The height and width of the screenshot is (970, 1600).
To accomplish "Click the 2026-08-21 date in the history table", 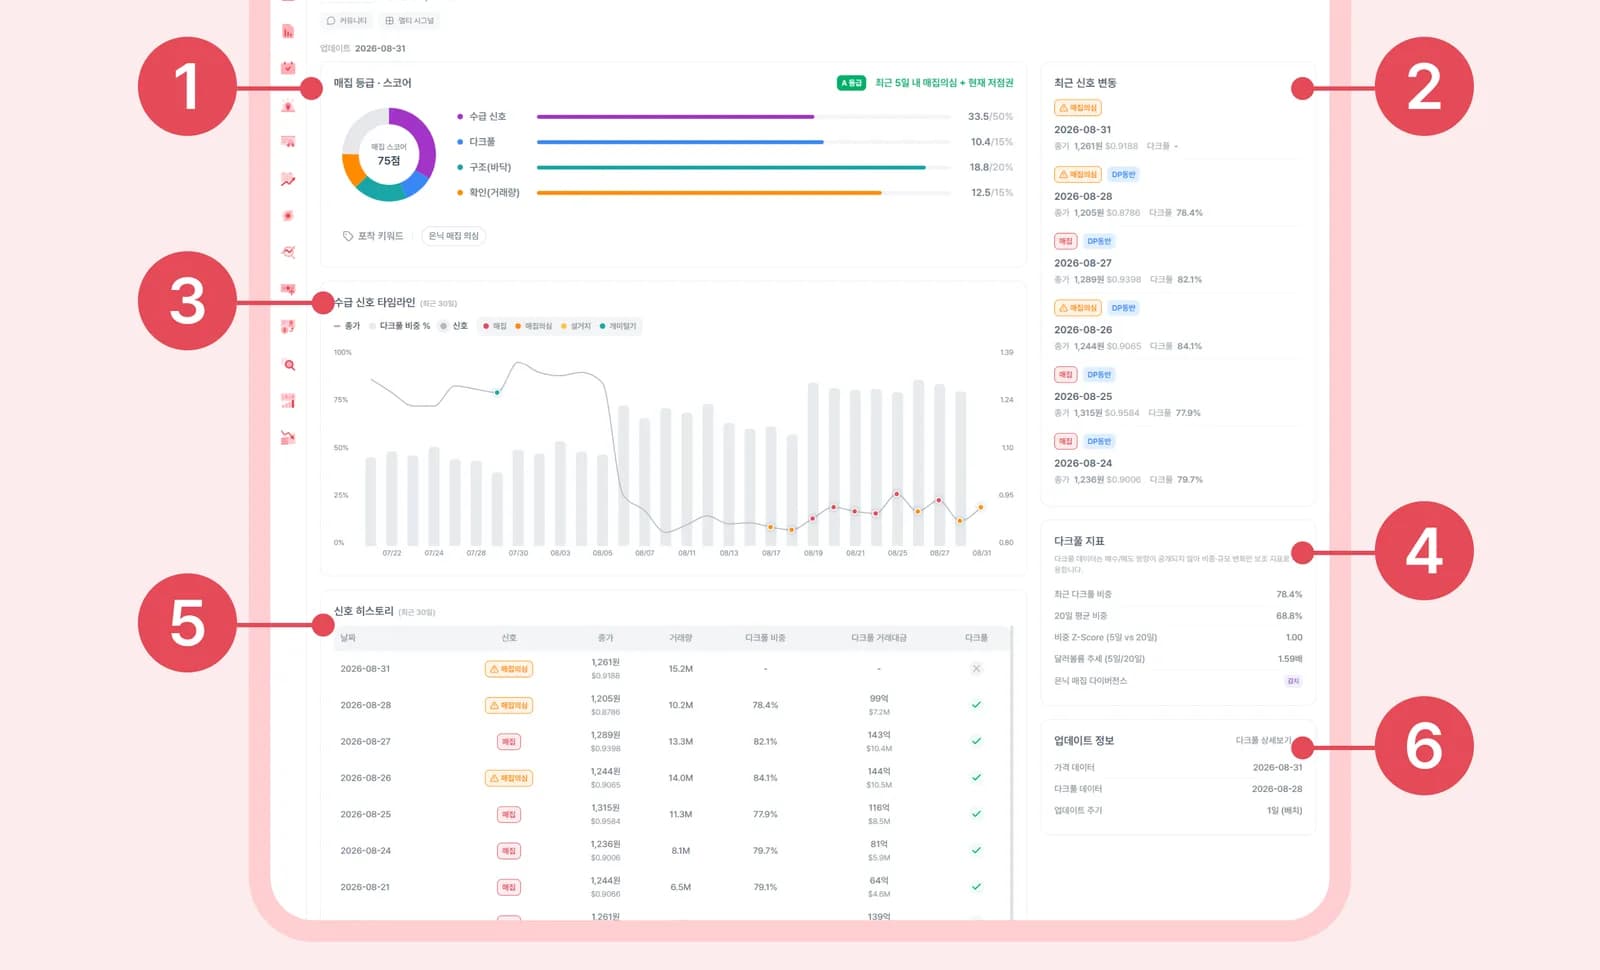I will pos(365,887).
